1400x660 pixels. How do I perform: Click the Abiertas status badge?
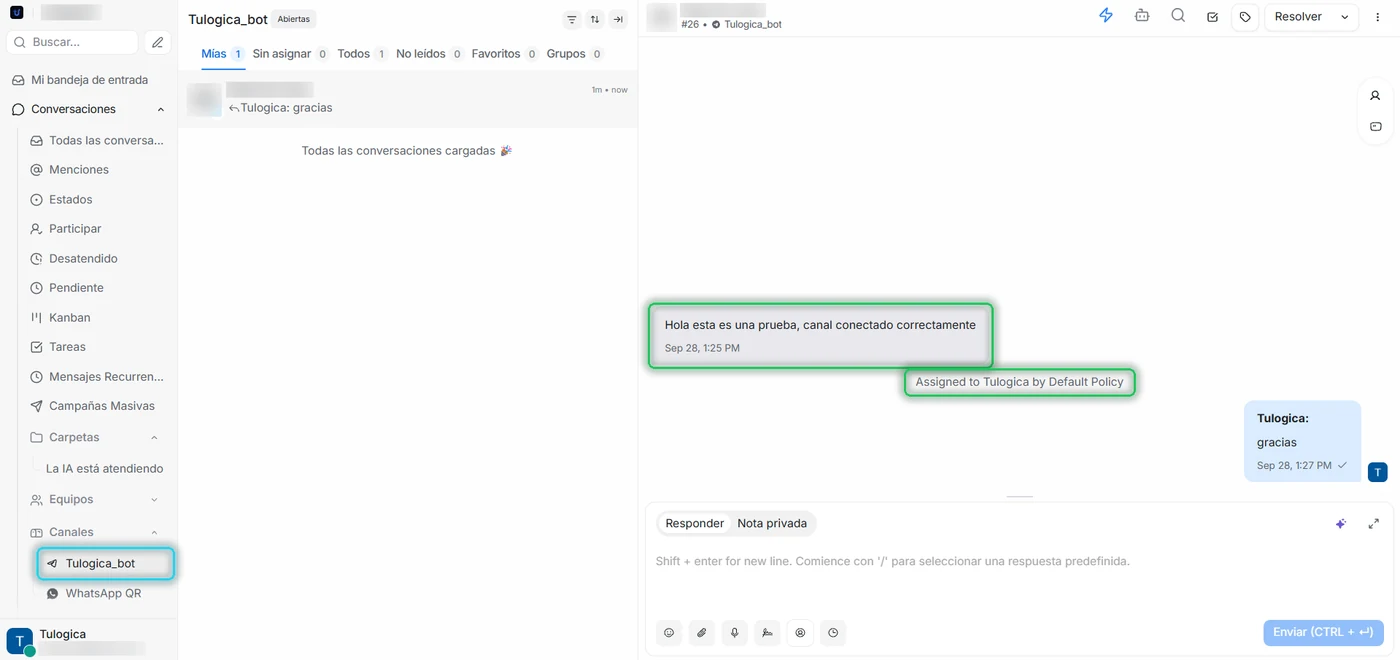click(x=294, y=20)
